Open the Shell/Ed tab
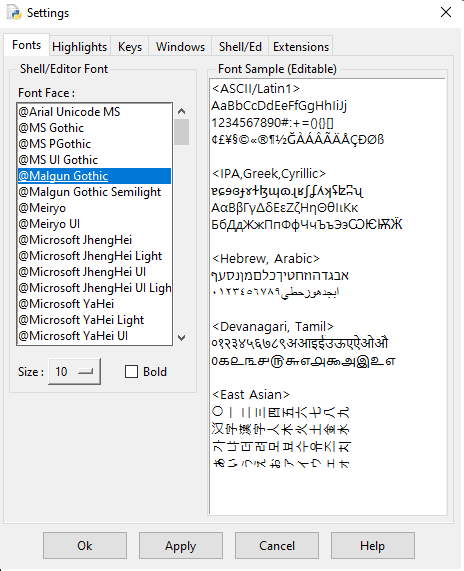This screenshot has height=571, width=464. coord(240,47)
